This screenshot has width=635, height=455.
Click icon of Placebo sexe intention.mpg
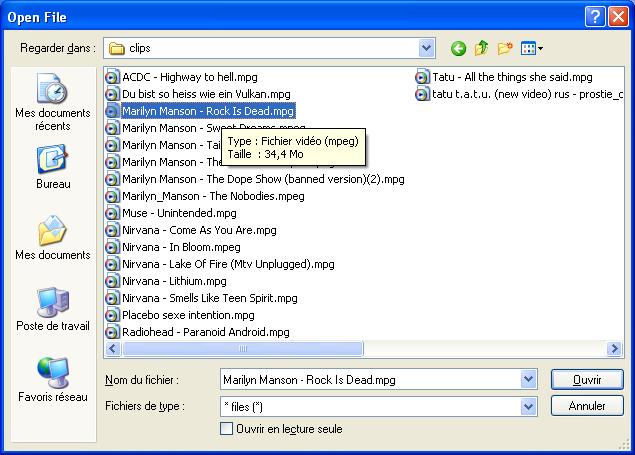(112, 315)
